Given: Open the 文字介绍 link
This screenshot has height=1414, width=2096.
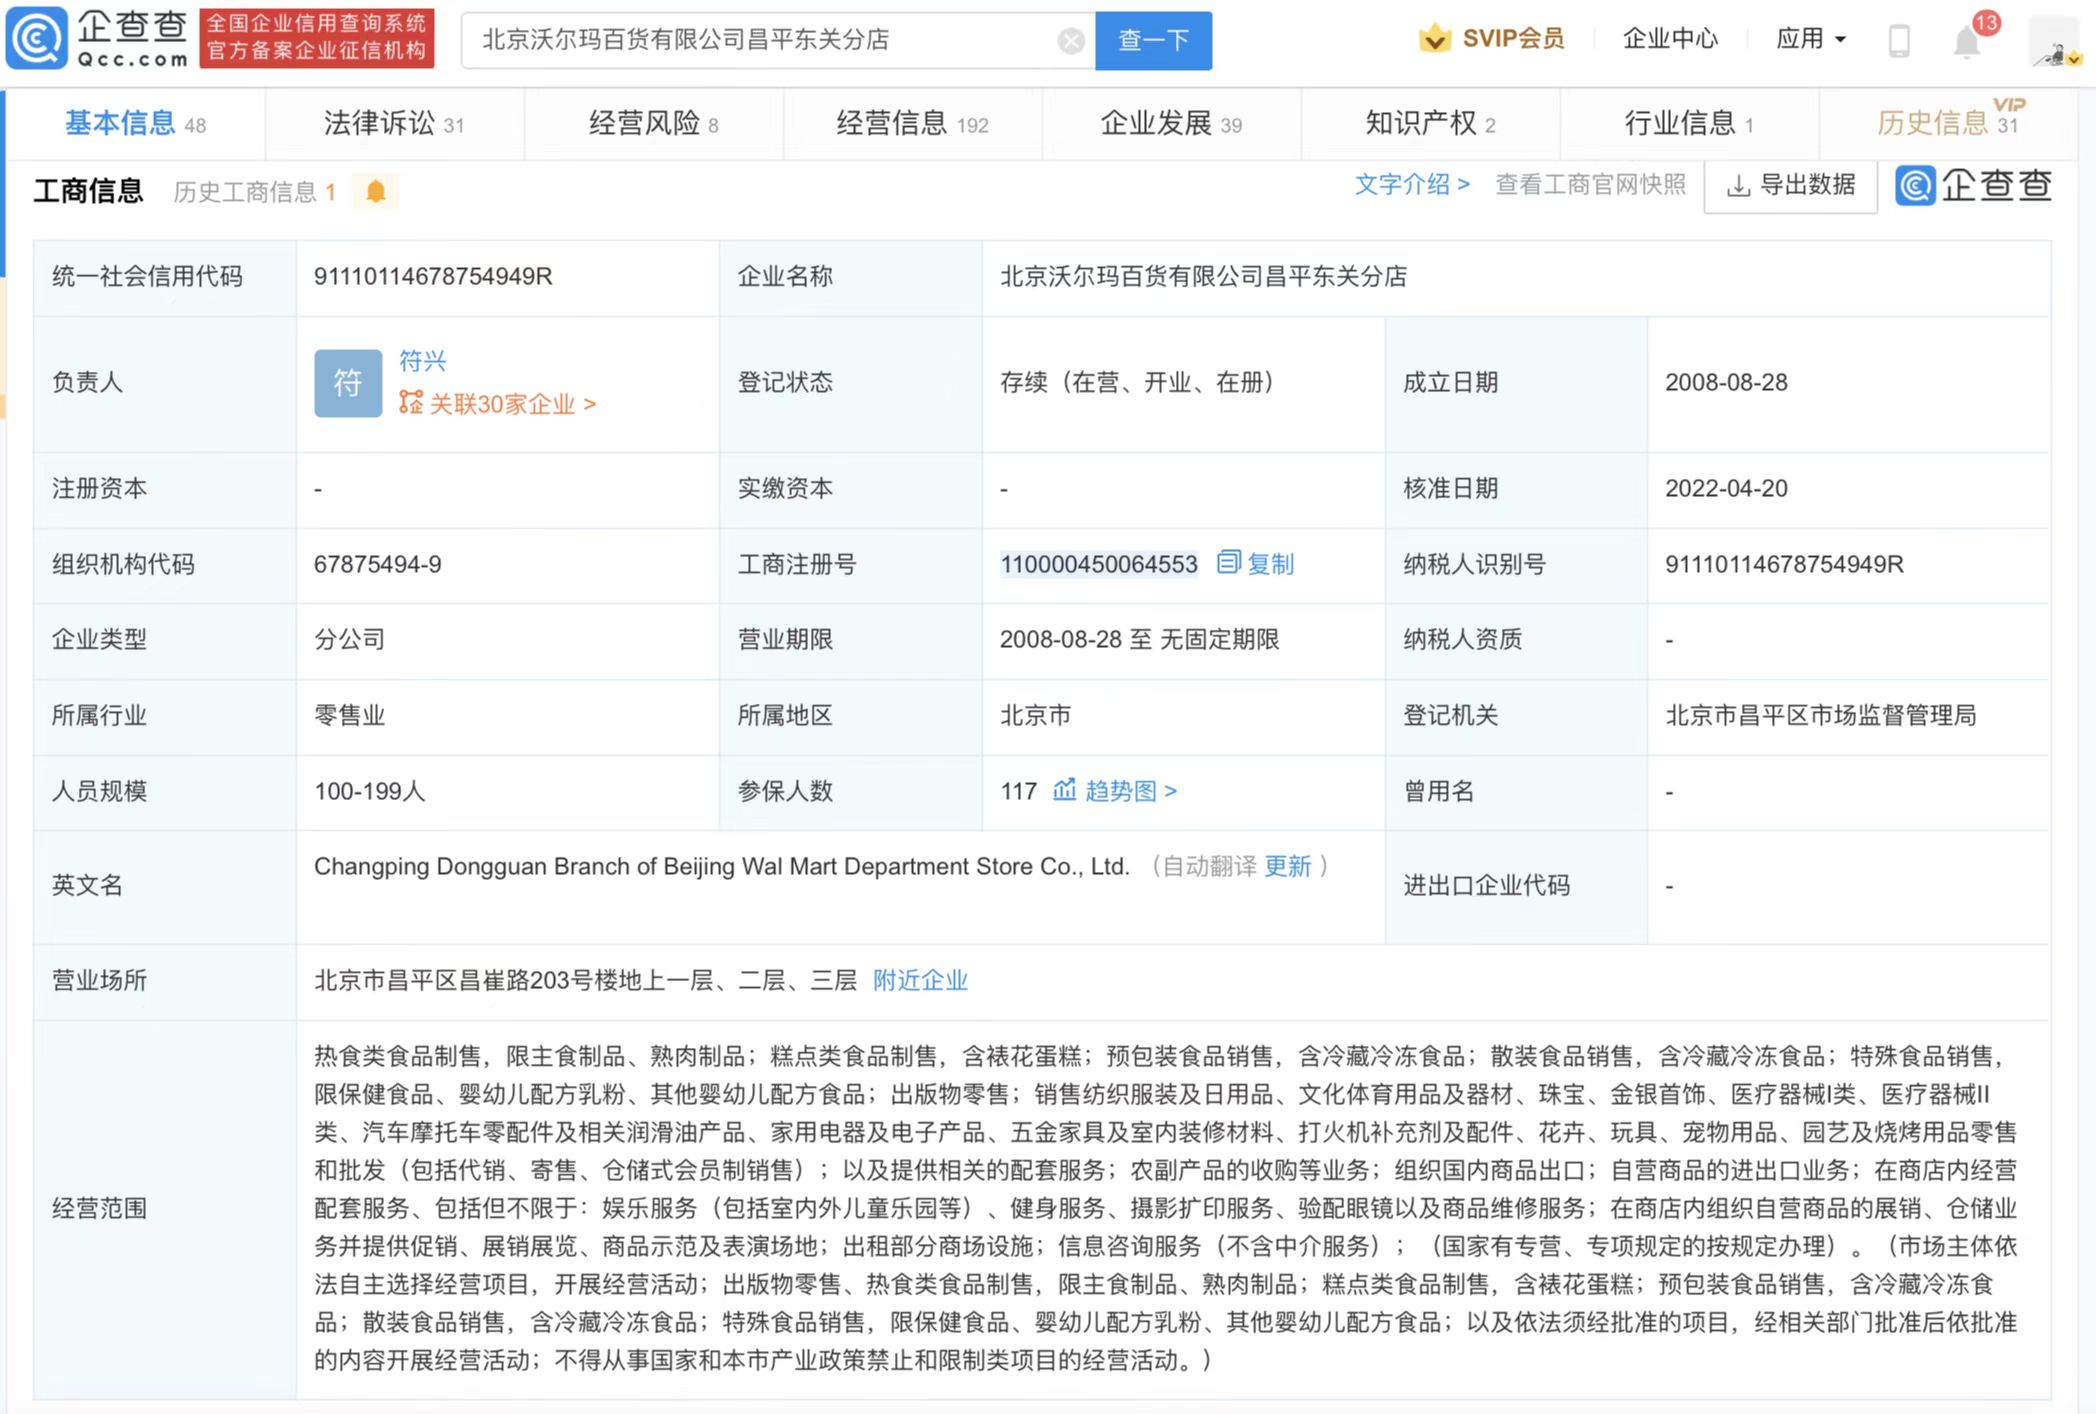Looking at the screenshot, I should click(1412, 185).
